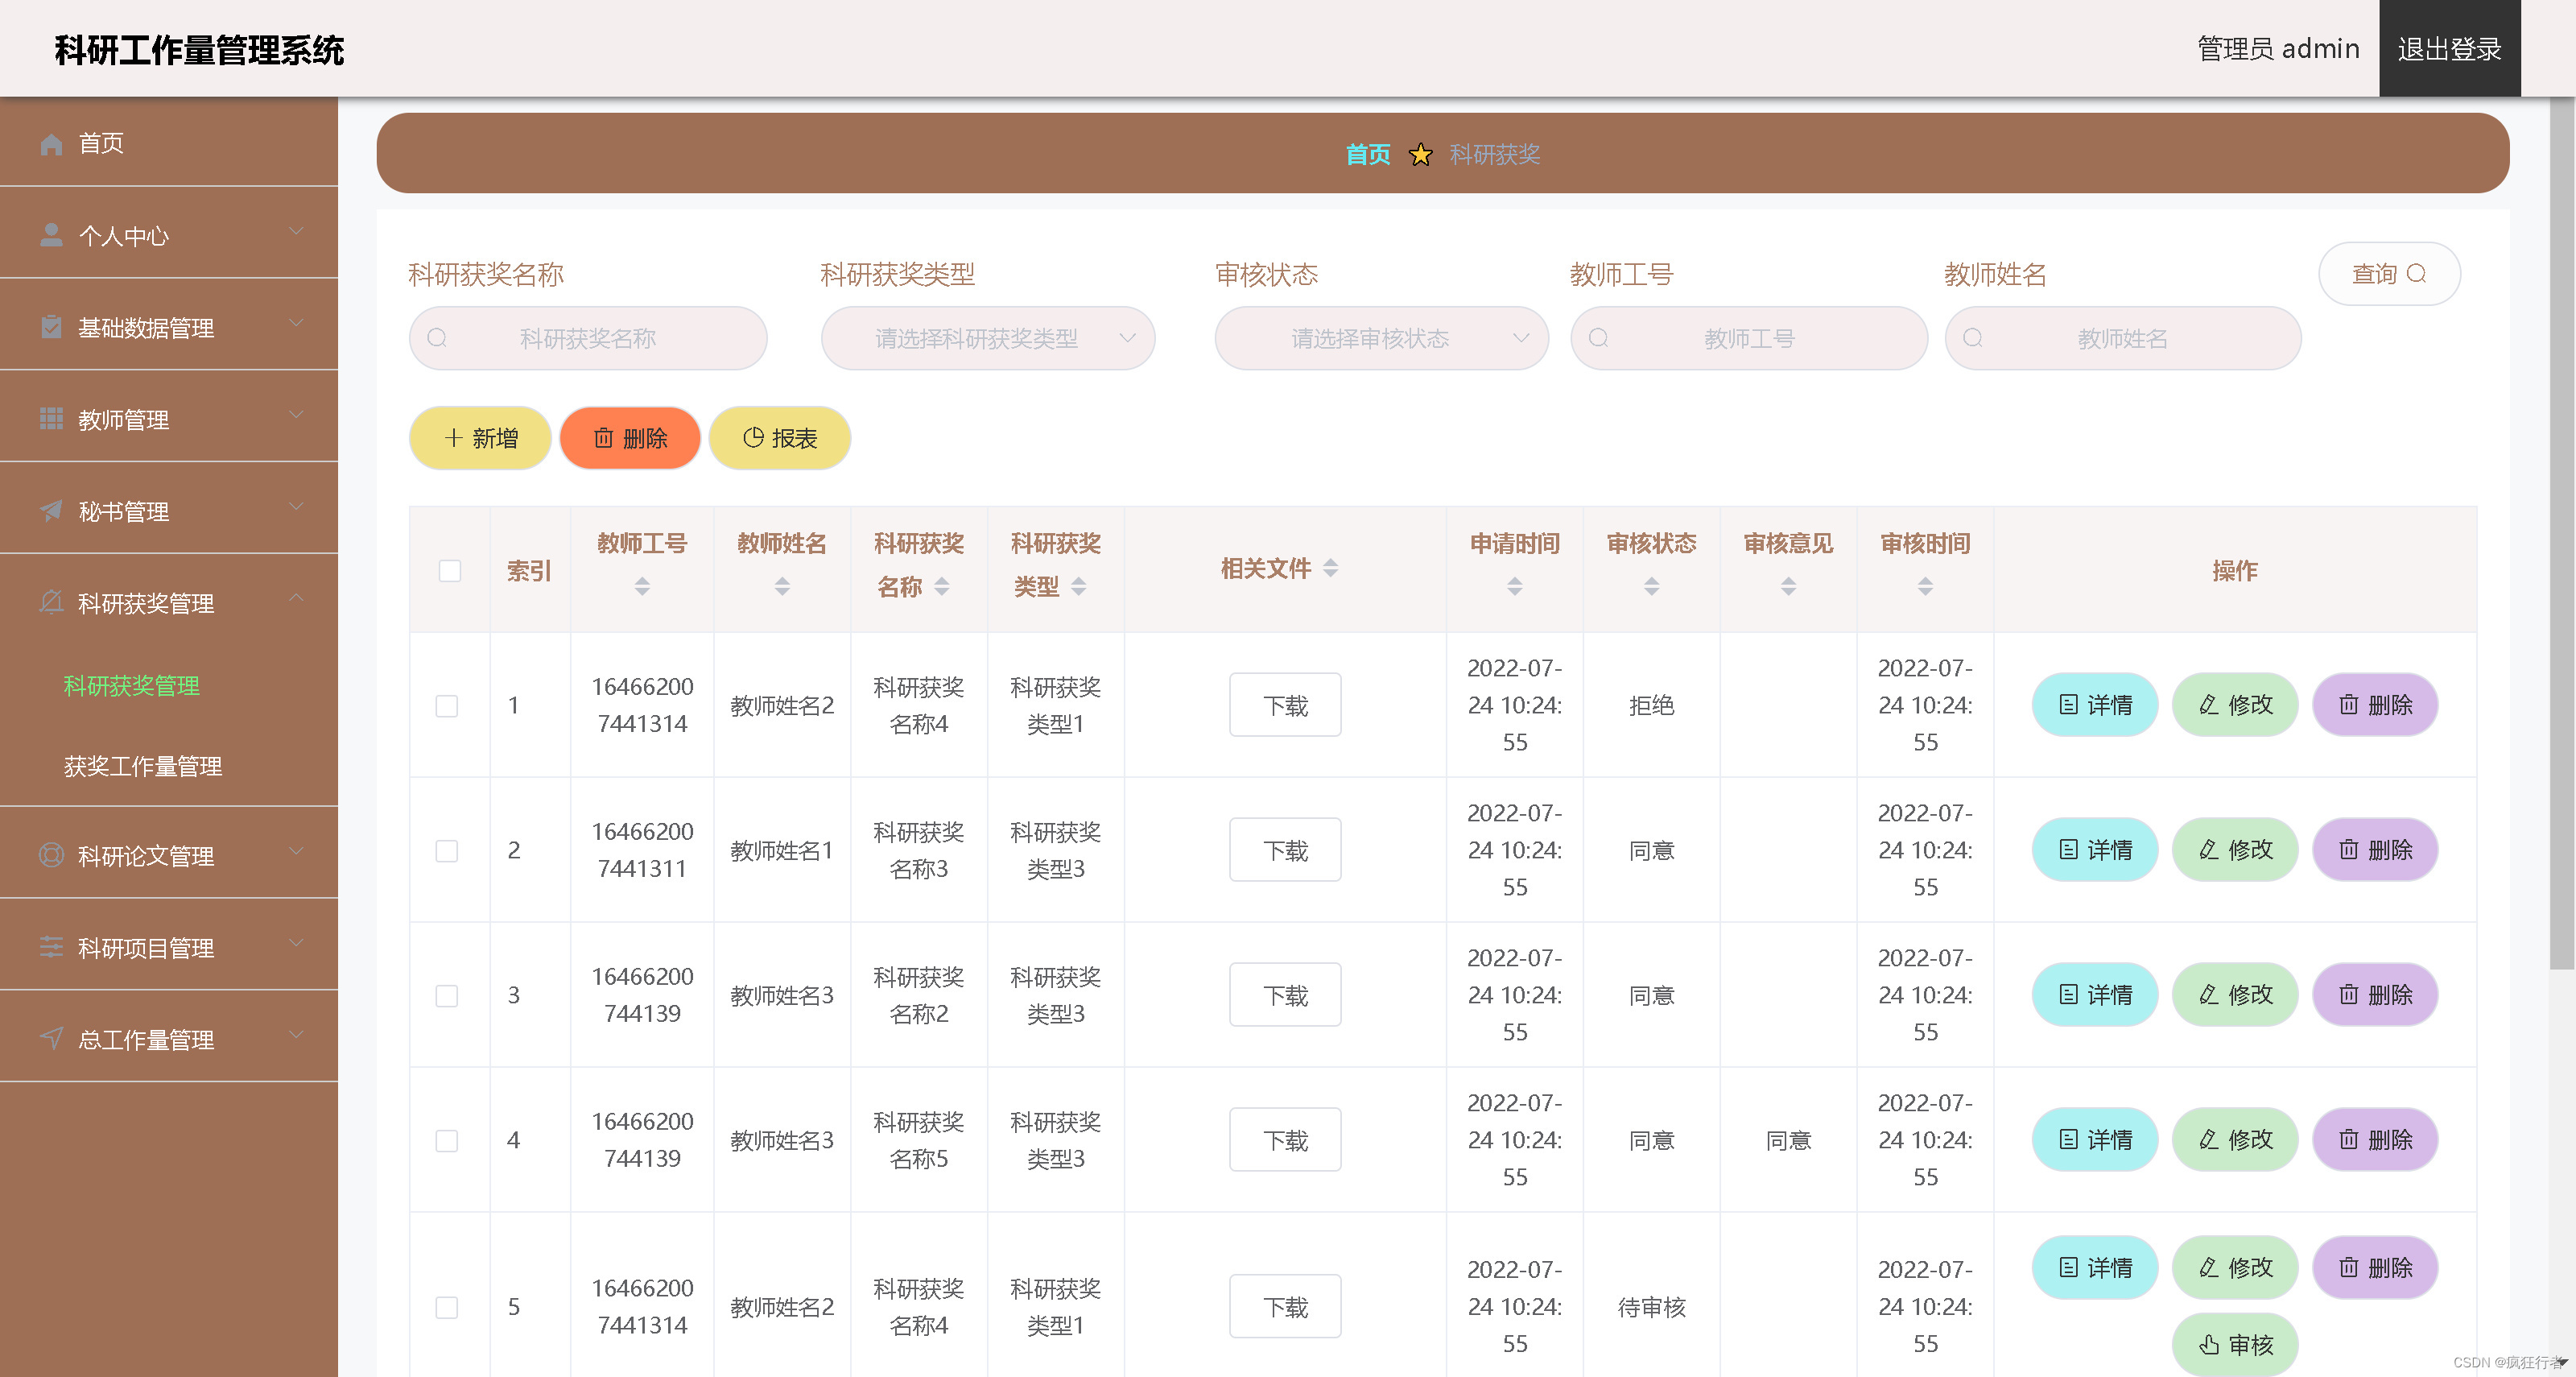Toggle the select-all checkbox in table header
Viewport: 2576px width, 1377px height.
pos(450,570)
